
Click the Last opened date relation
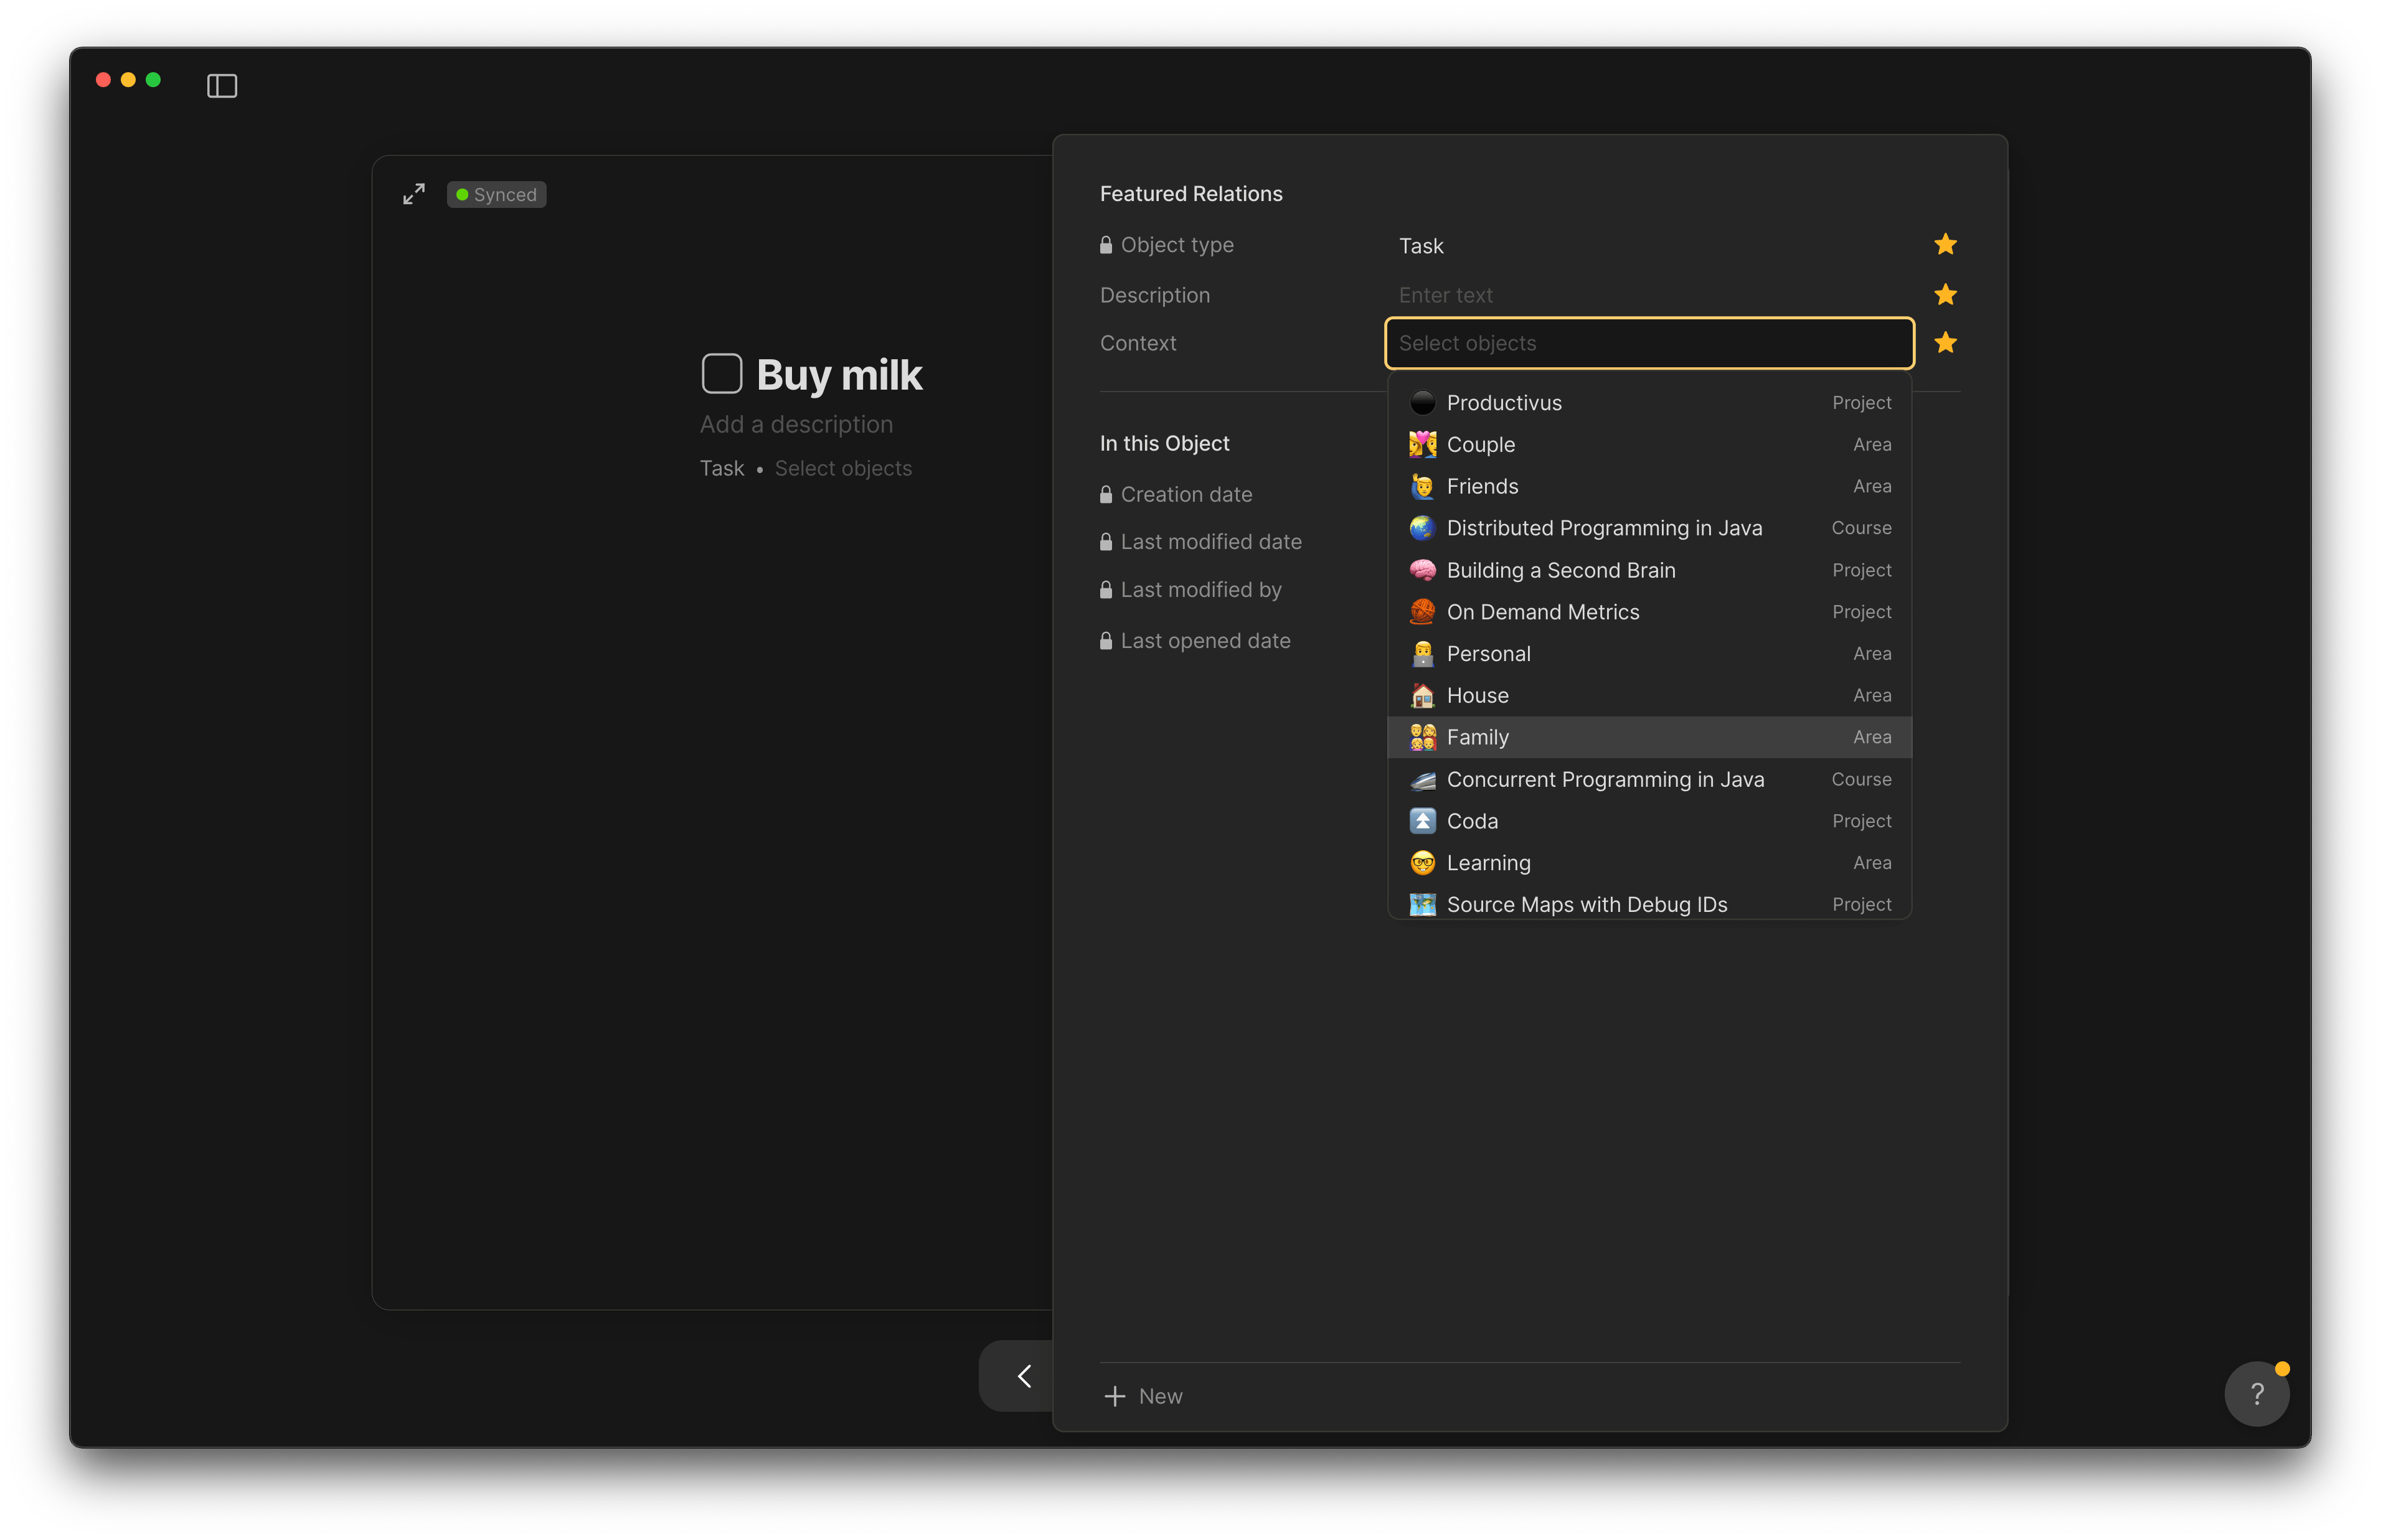coord(1195,641)
